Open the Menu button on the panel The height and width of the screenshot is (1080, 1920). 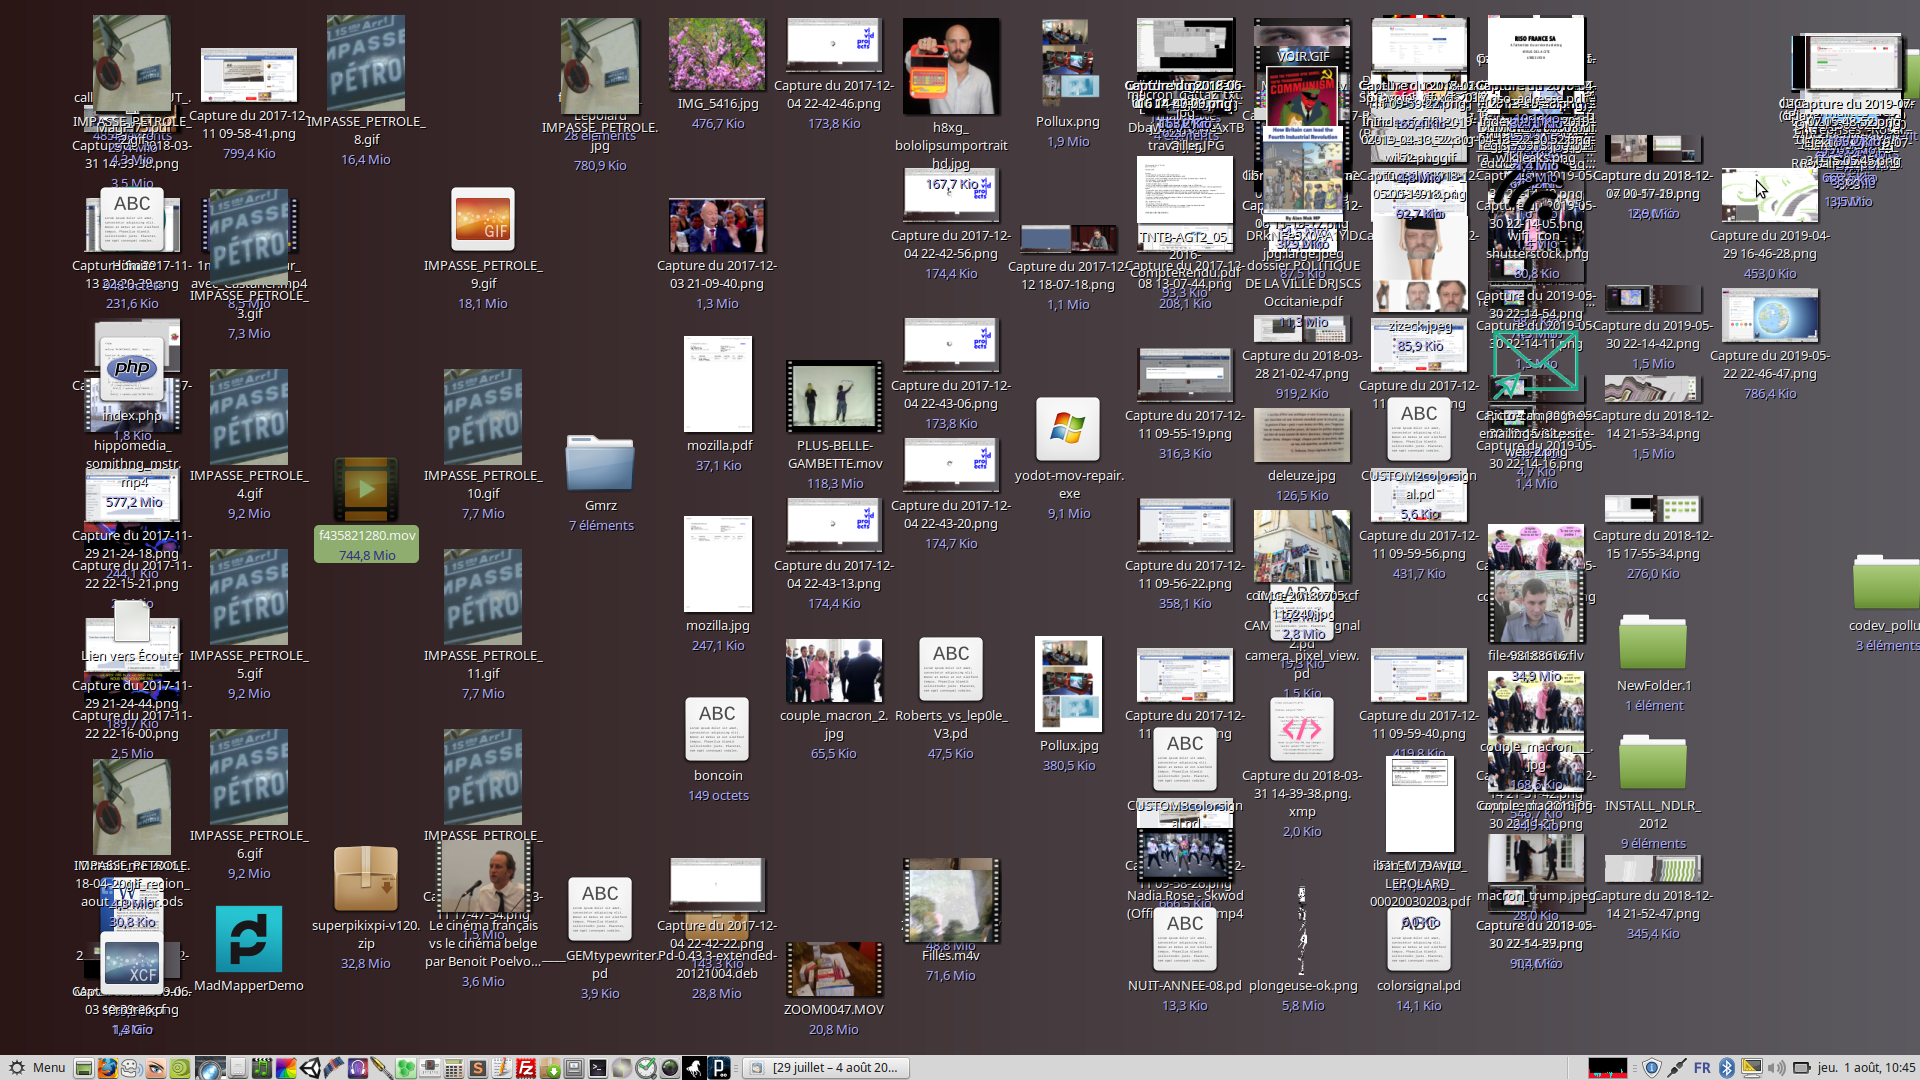point(37,1068)
